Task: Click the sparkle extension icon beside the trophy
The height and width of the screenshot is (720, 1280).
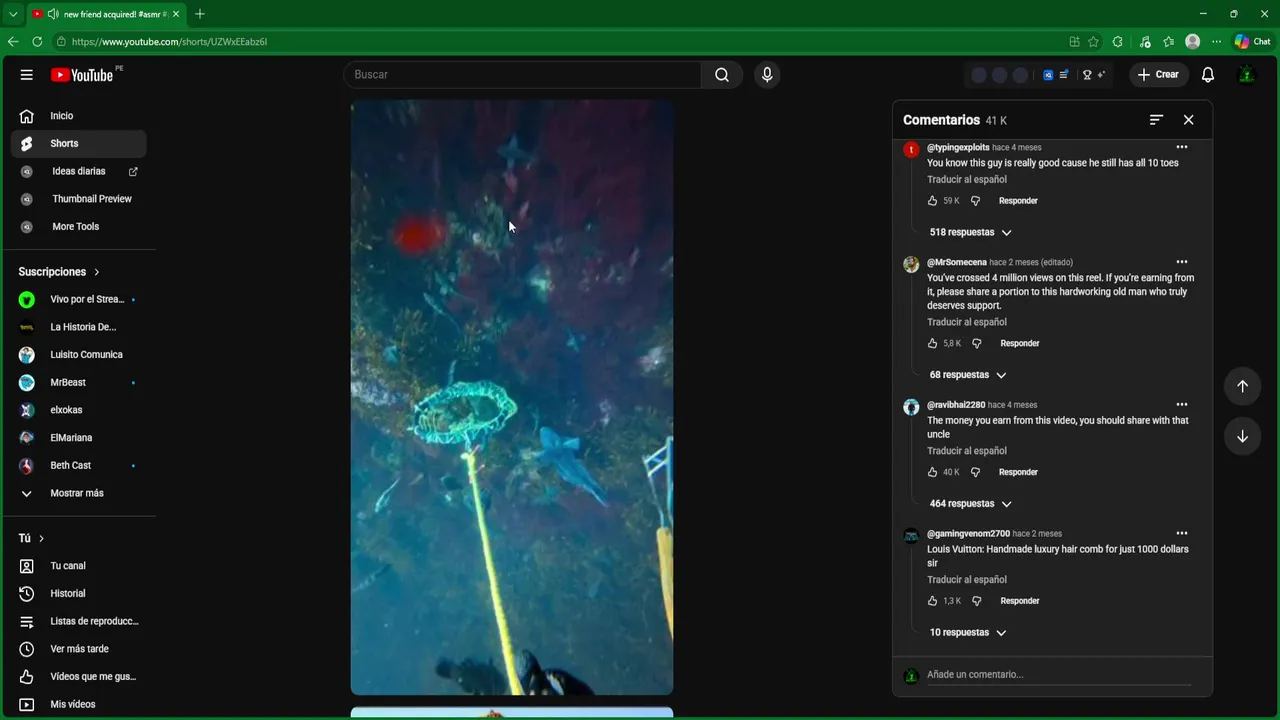Action: click(x=1101, y=75)
